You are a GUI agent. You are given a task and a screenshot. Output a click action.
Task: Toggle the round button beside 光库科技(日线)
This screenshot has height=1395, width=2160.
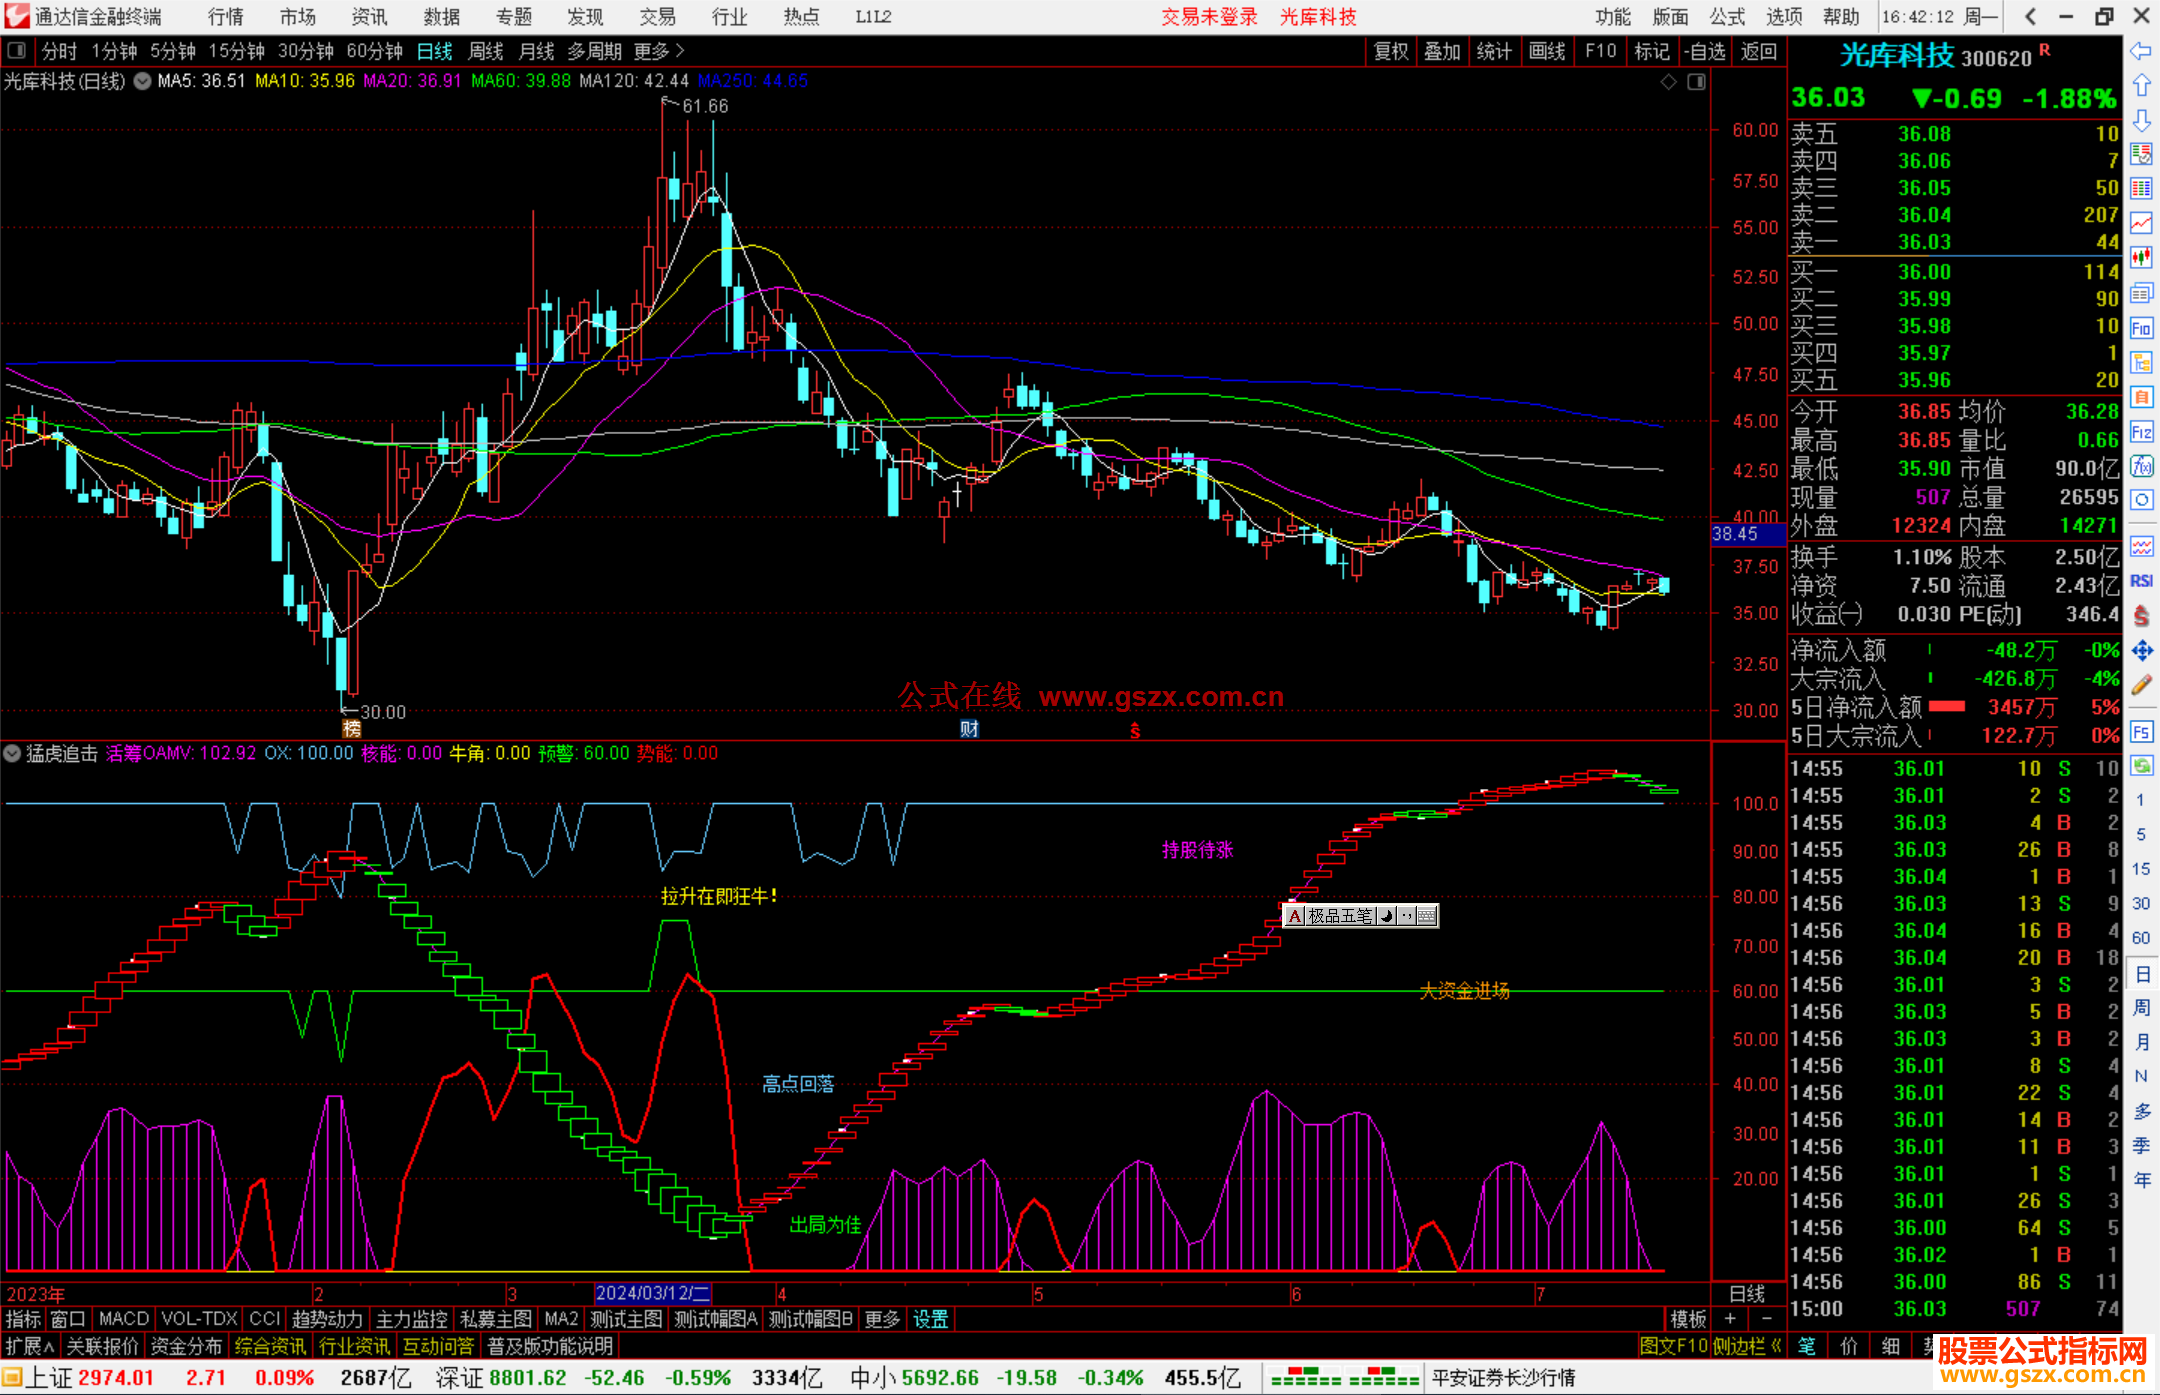pyautogui.click(x=142, y=81)
